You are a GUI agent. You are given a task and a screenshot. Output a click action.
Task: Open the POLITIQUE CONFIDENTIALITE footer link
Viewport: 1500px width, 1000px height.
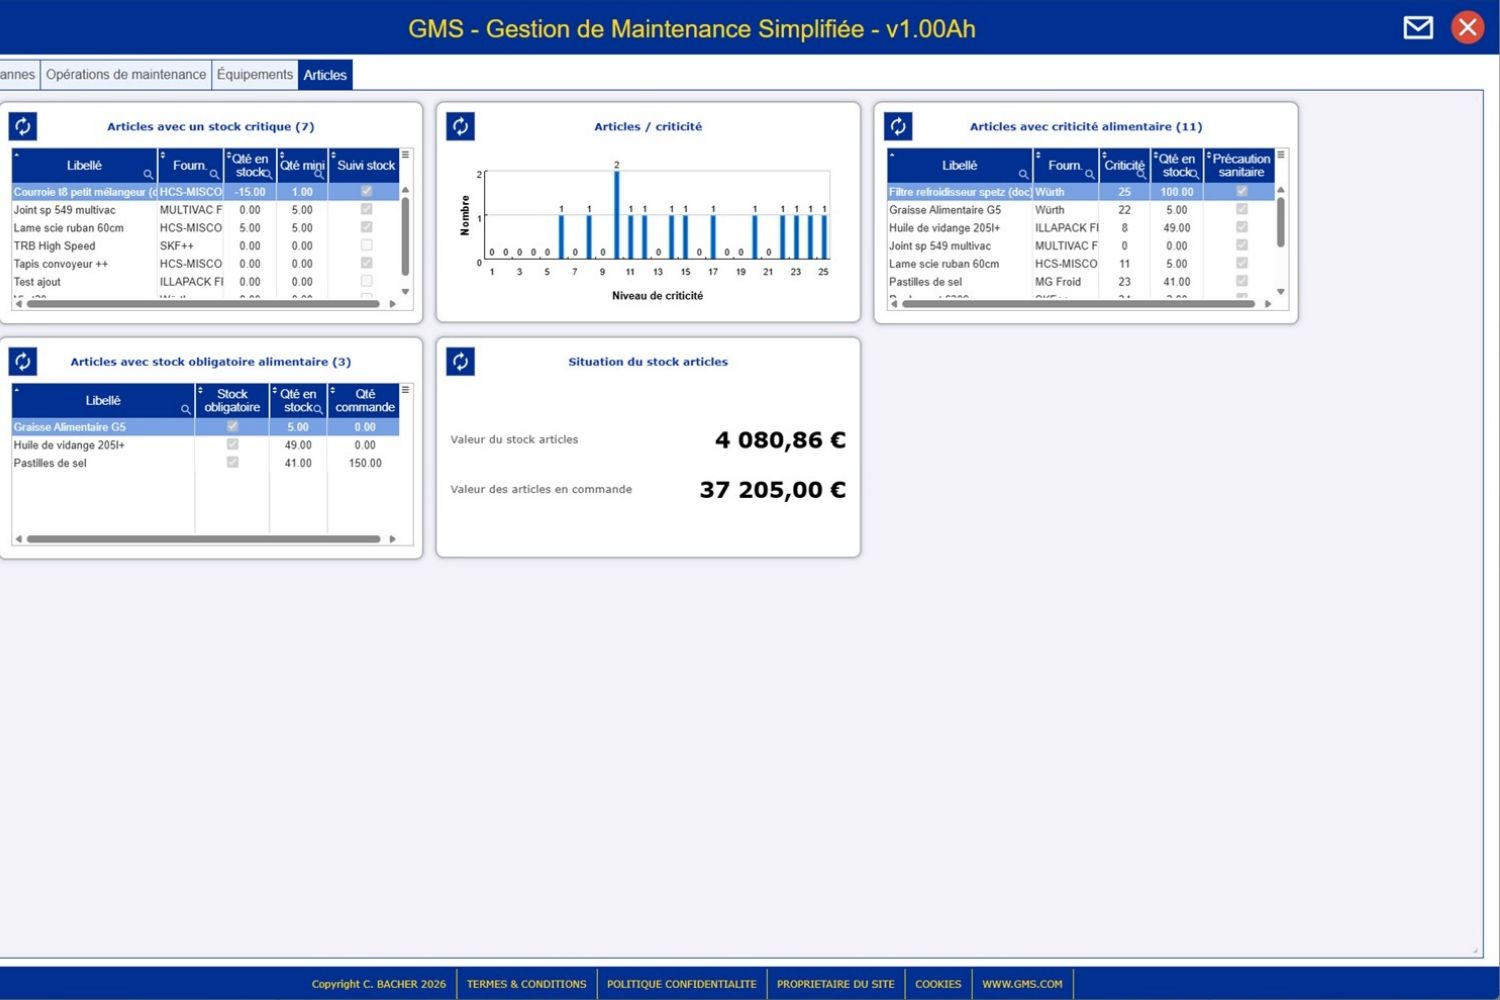(681, 984)
